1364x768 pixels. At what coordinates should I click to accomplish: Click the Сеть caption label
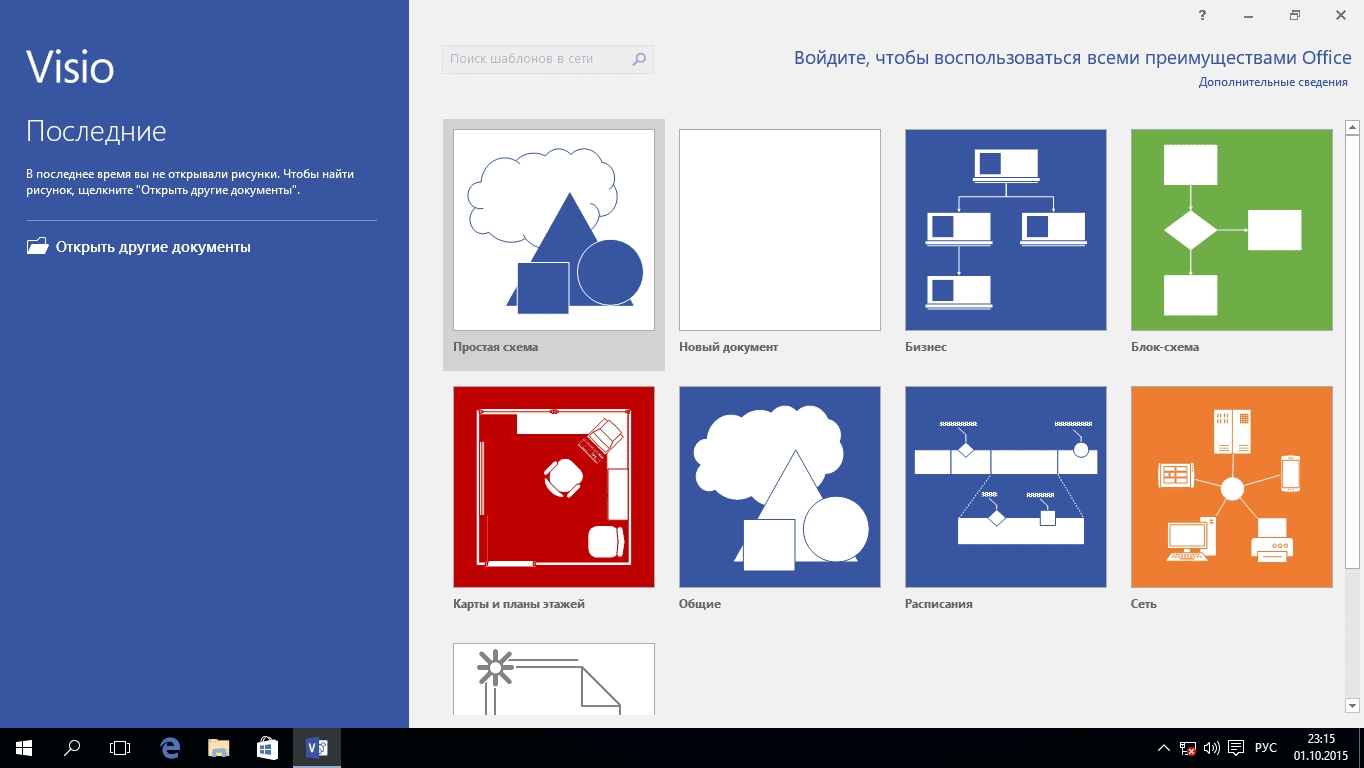(1144, 604)
